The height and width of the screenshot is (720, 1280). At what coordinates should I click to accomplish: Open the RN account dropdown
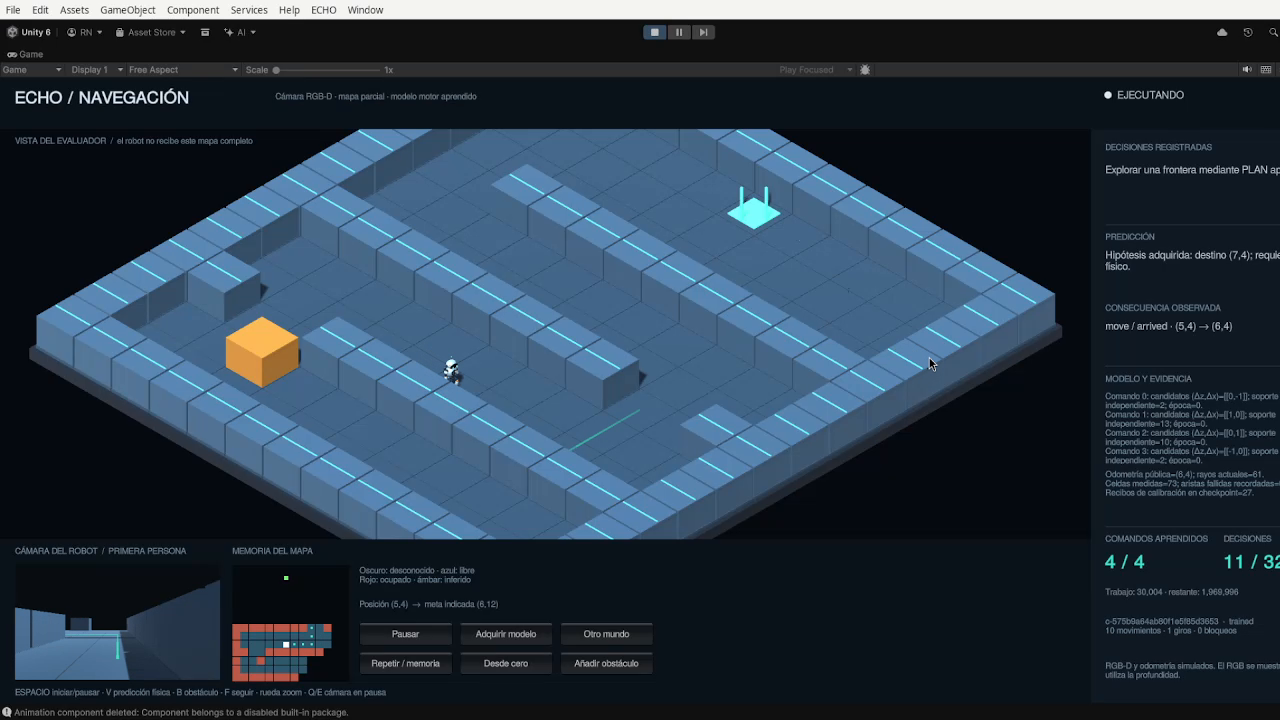pyautogui.click(x=85, y=32)
